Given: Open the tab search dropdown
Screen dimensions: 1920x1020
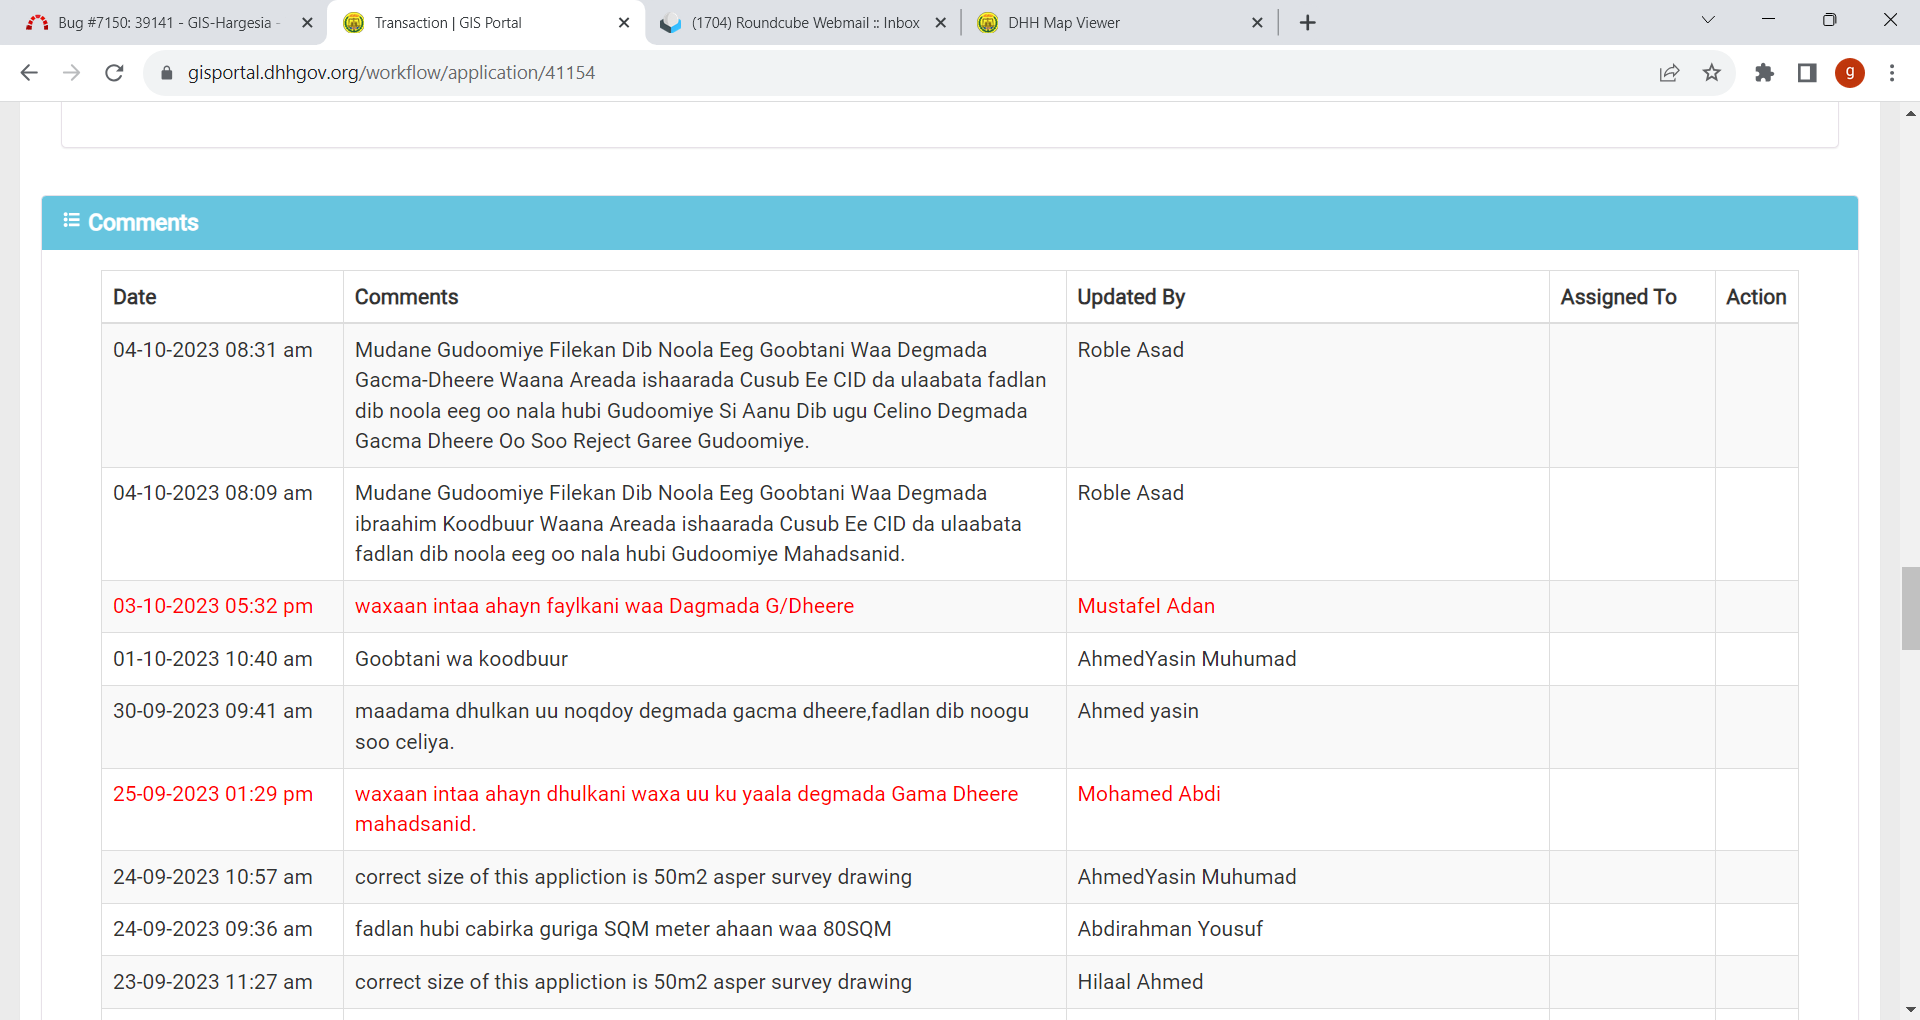Looking at the screenshot, I should pos(1708,20).
